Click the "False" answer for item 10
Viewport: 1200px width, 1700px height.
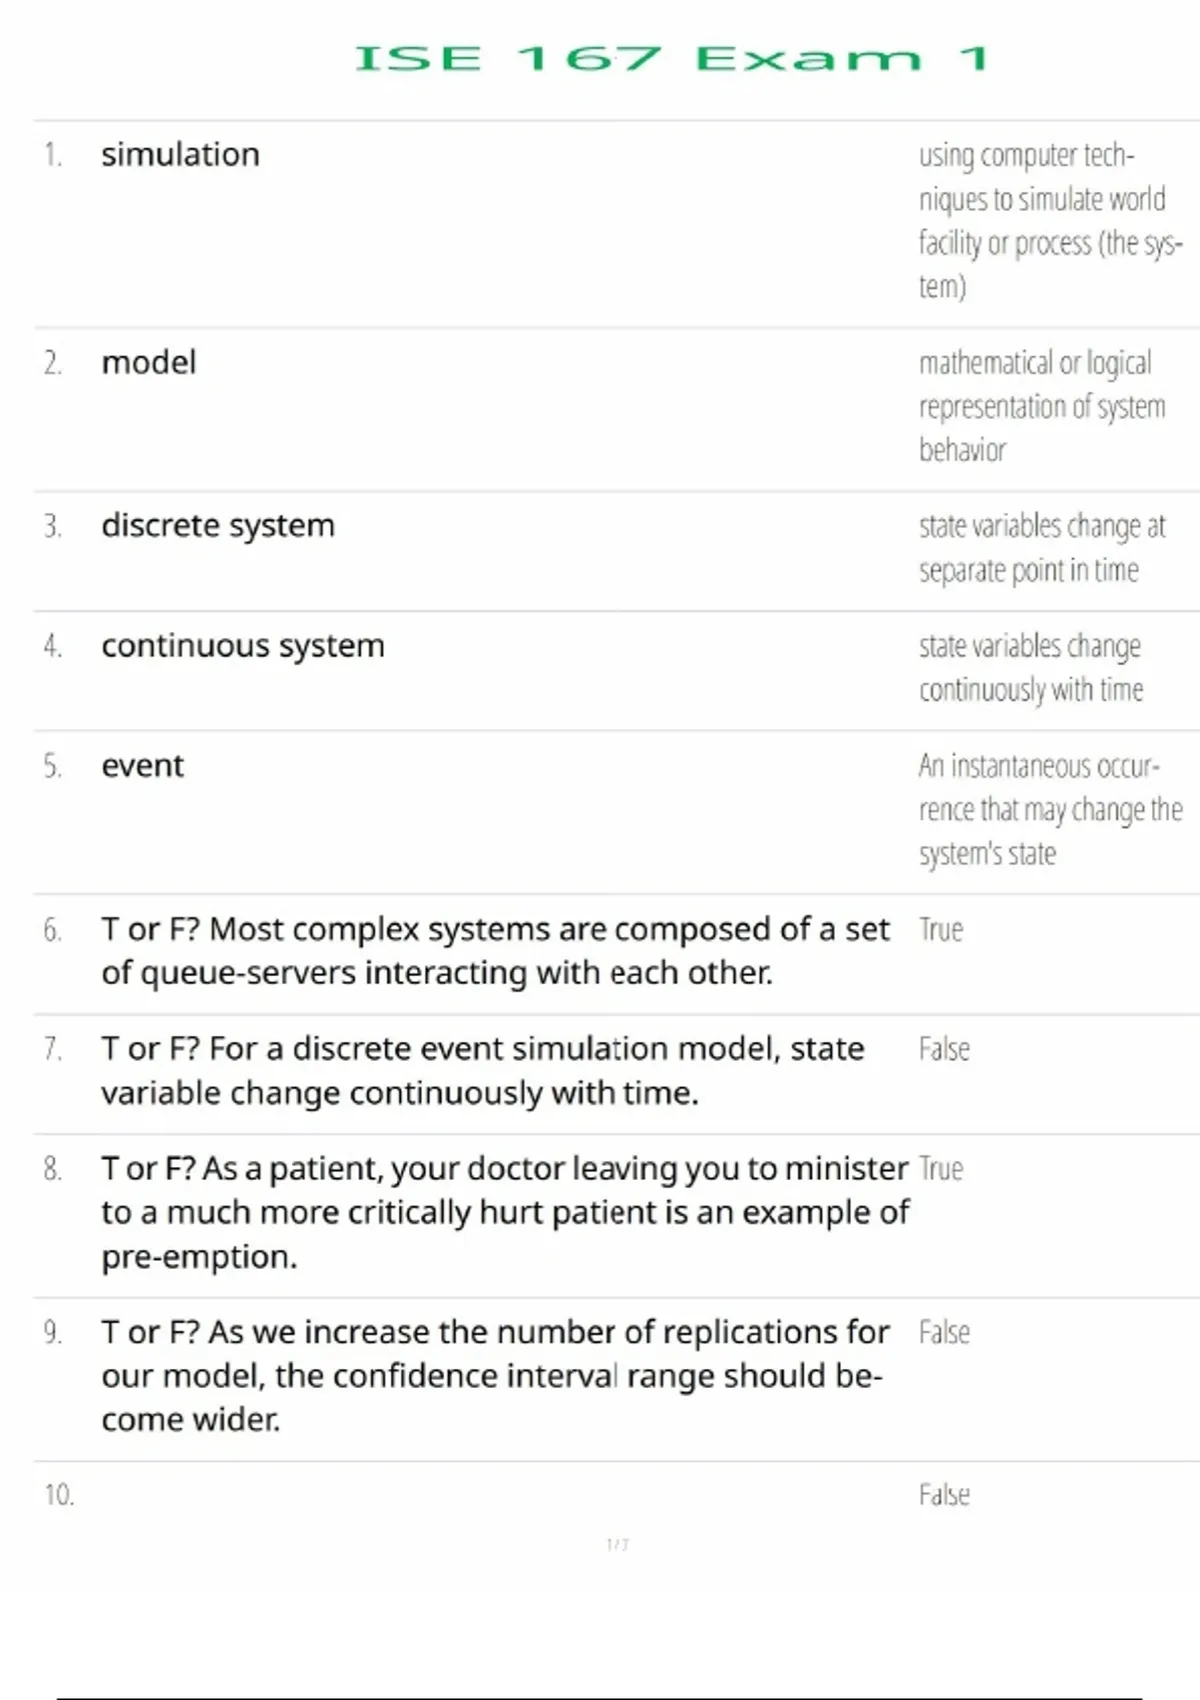coord(944,1496)
